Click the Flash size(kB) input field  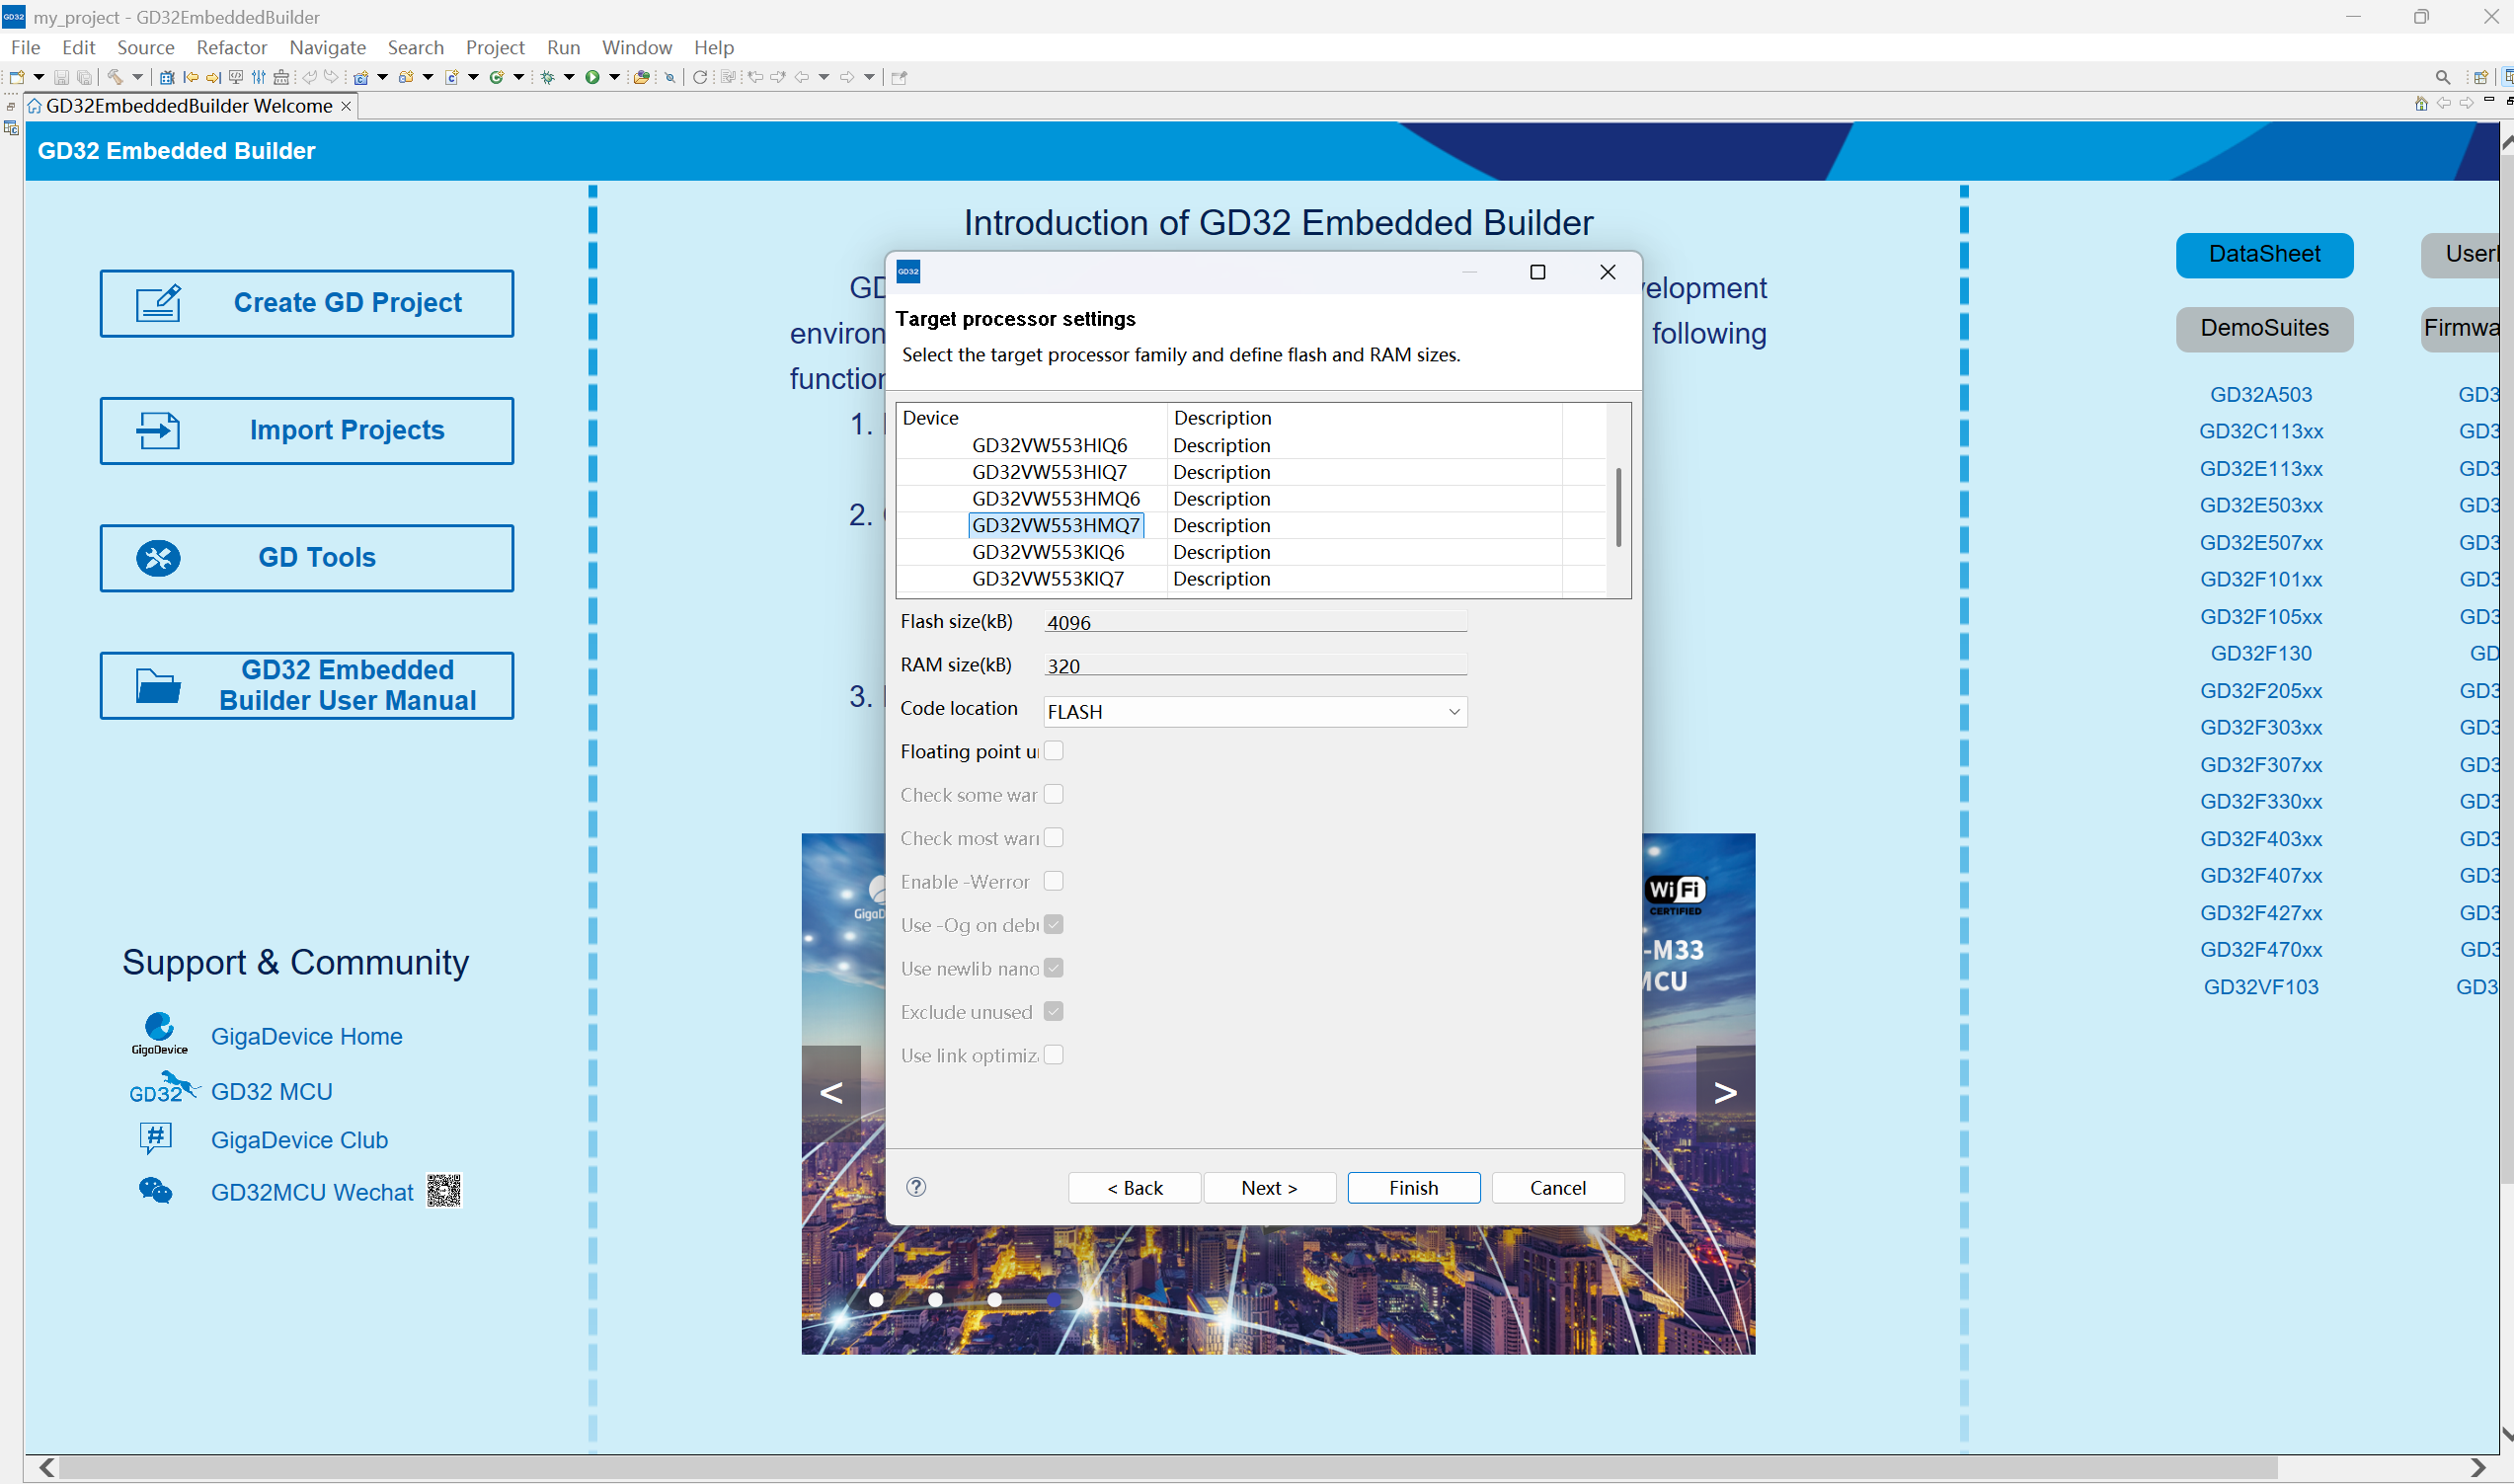point(1255,622)
